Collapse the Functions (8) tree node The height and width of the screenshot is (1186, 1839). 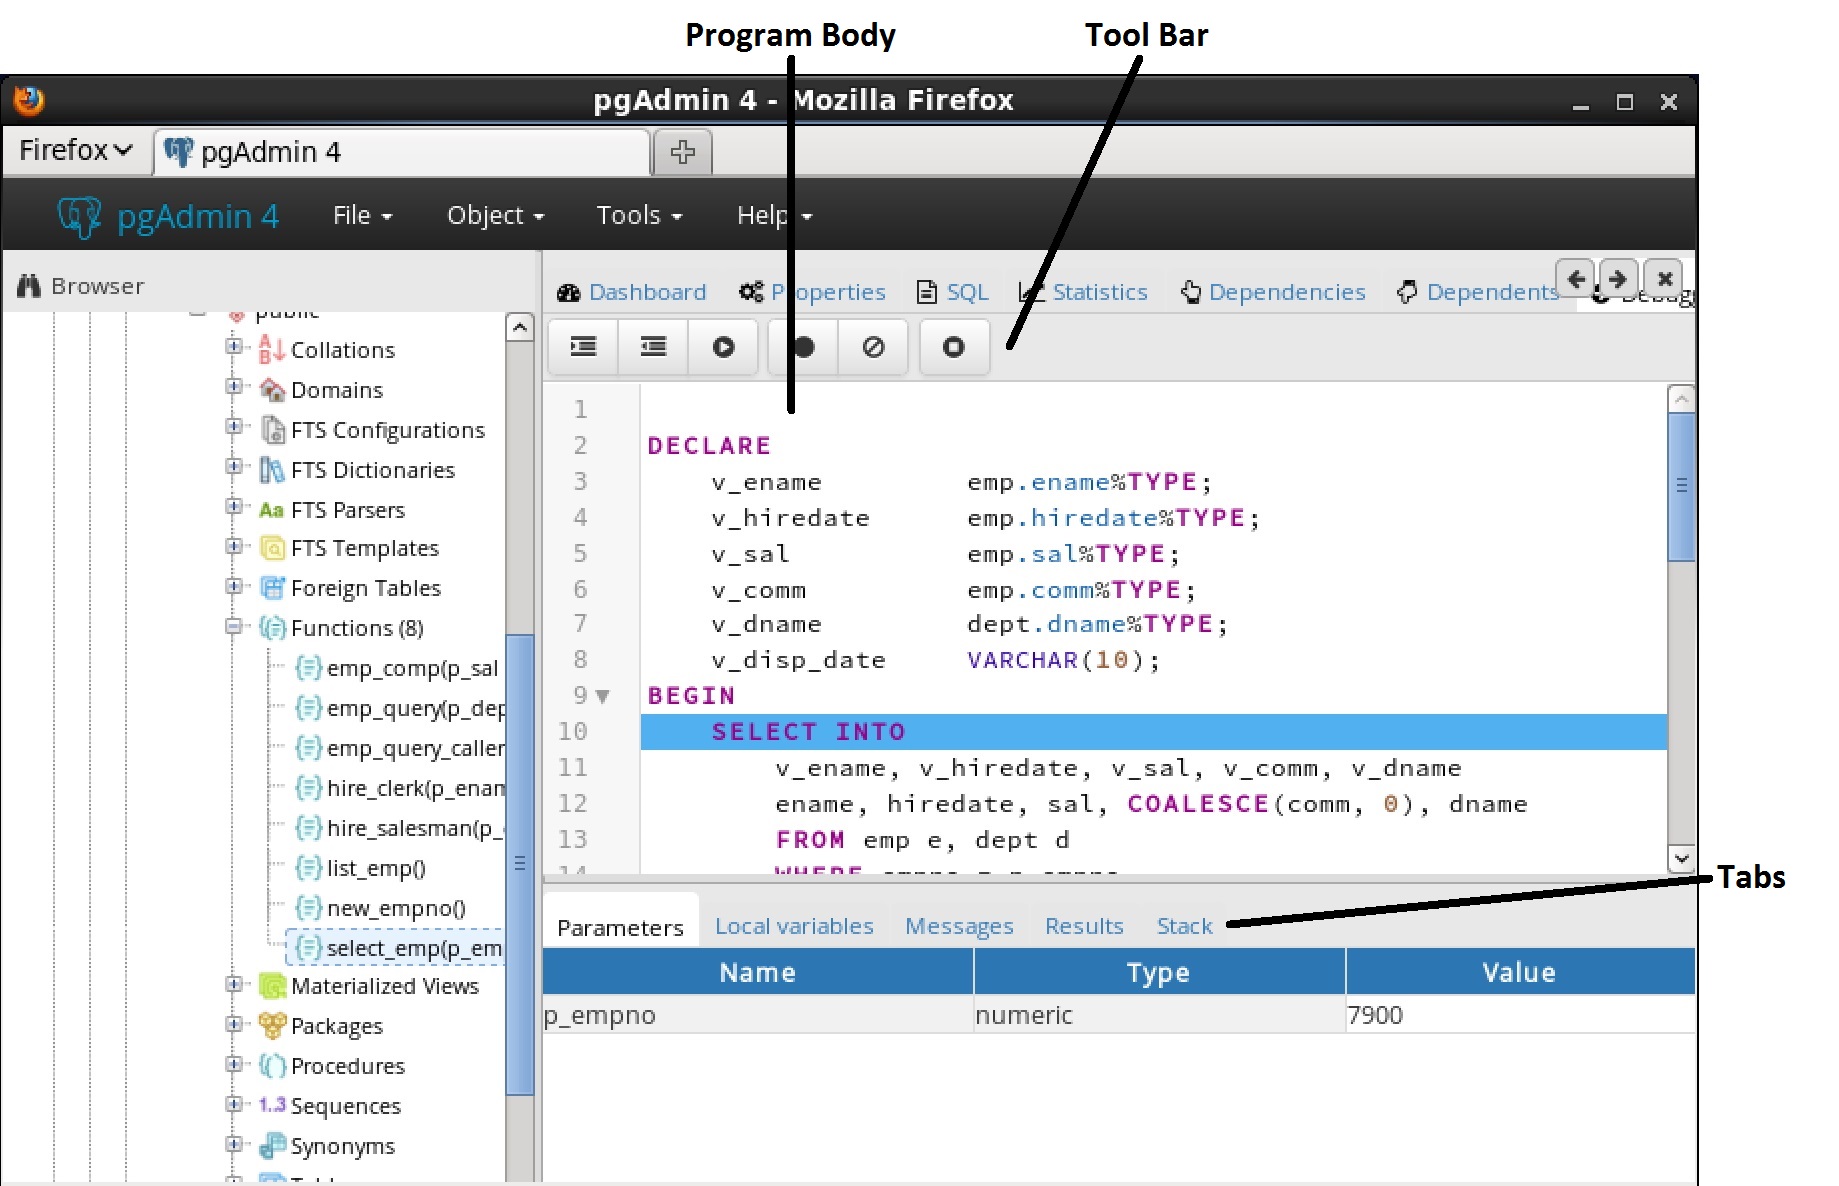pyautogui.click(x=233, y=627)
